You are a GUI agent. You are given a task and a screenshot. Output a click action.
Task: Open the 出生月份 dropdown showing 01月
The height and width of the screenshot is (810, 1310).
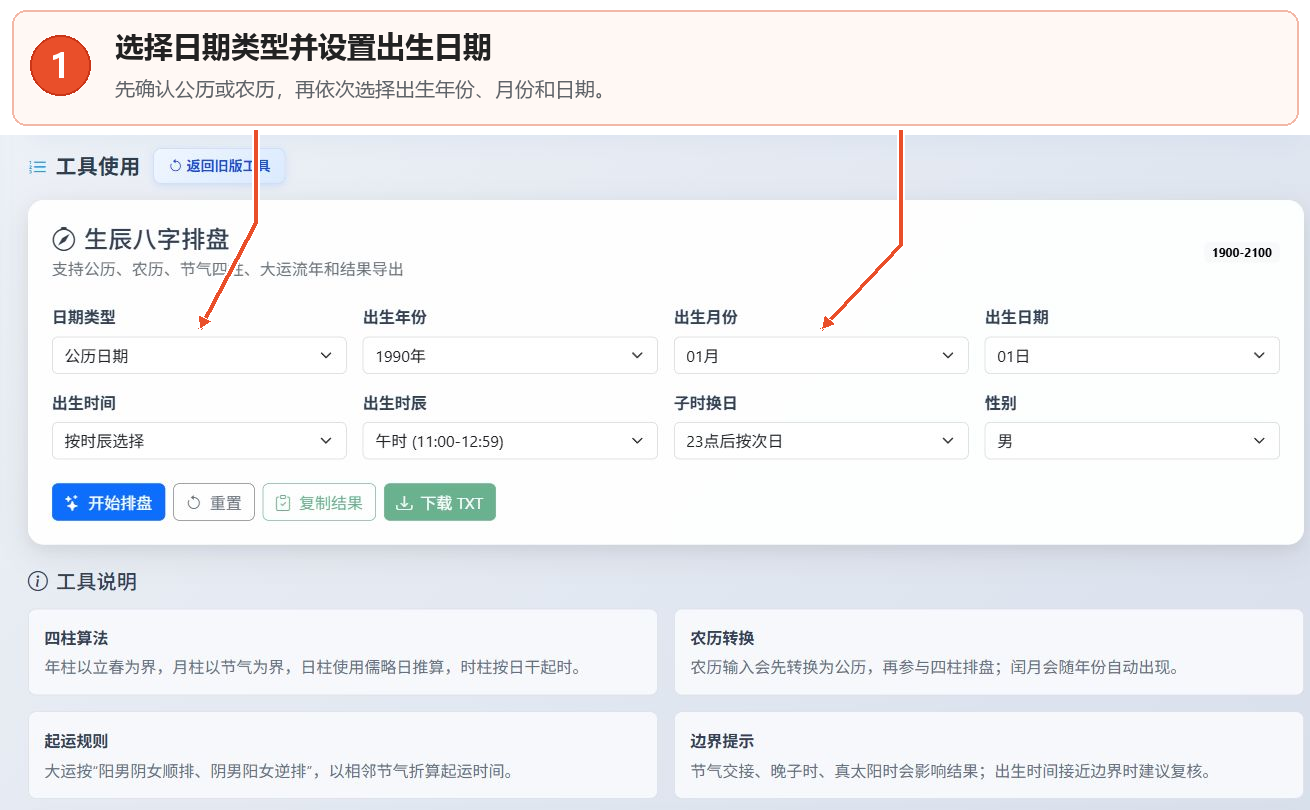(x=821, y=355)
